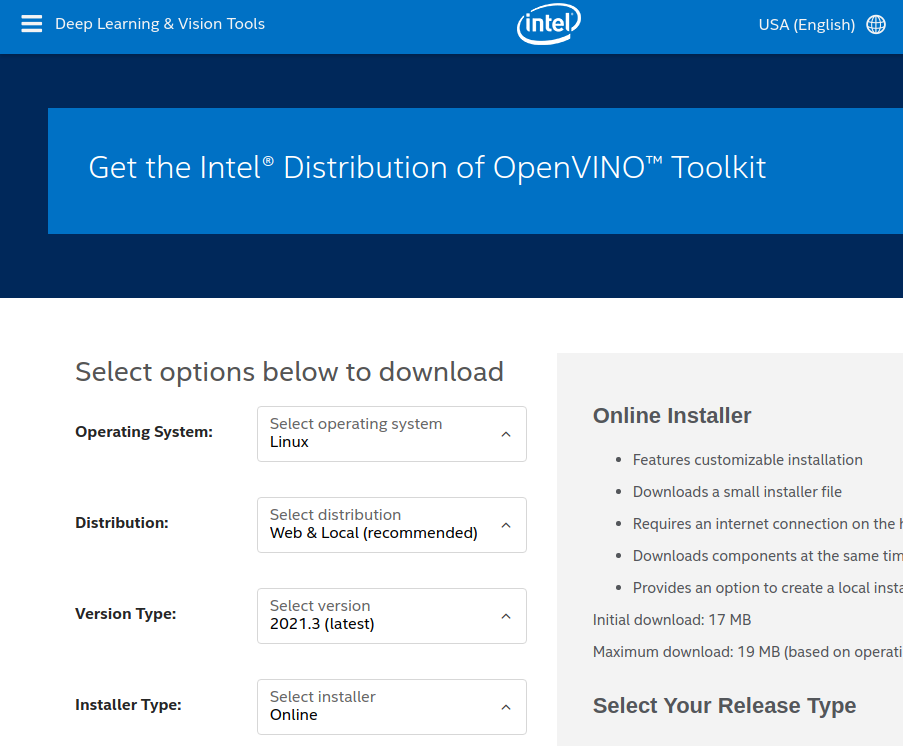Click the 'Downloads components at the same' bullet
The width and height of the screenshot is (903, 746).
tap(767, 556)
